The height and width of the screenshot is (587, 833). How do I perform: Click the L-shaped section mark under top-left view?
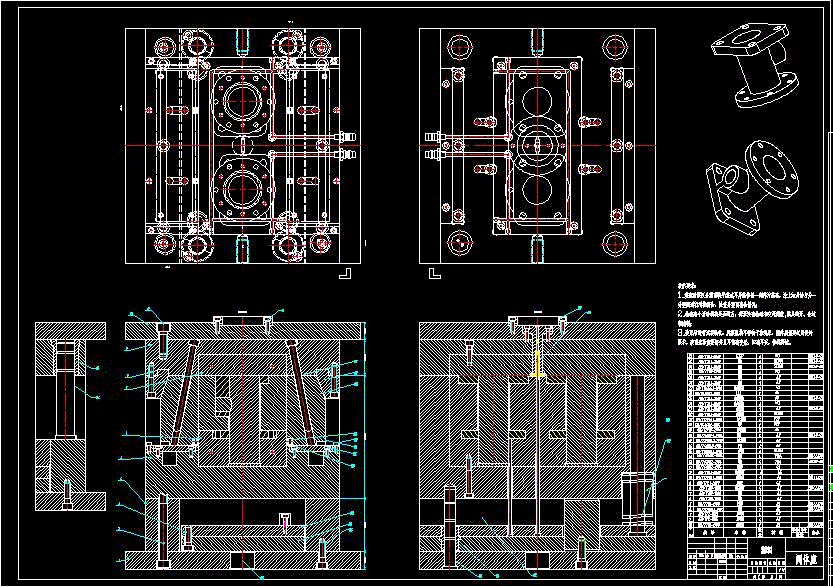345,273
